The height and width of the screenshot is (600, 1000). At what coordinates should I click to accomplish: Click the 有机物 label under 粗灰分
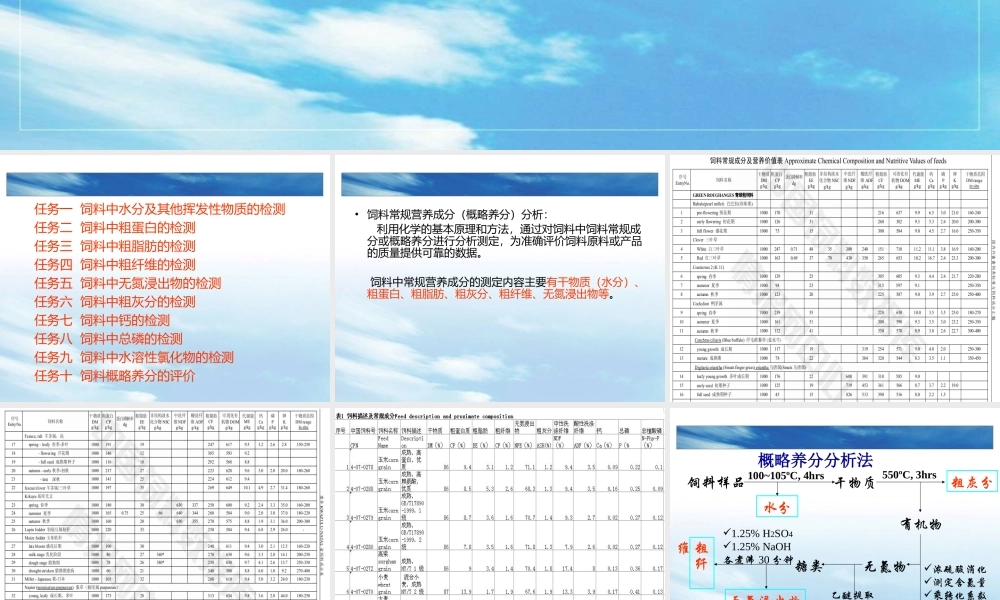click(922, 524)
